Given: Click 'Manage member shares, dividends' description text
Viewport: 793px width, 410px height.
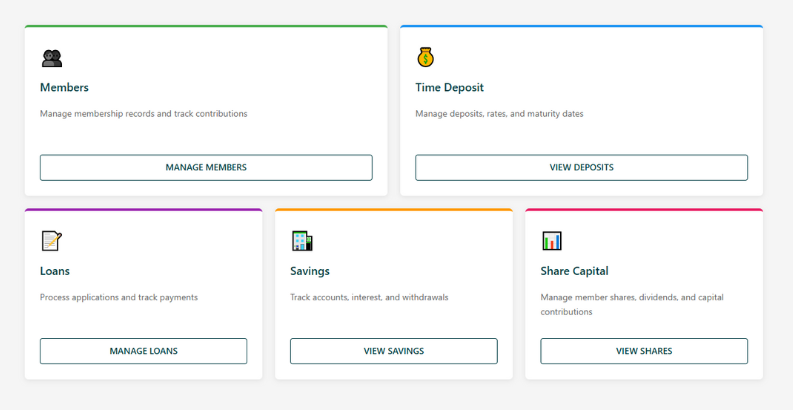Looking at the screenshot, I should pyautogui.click(x=632, y=304).
